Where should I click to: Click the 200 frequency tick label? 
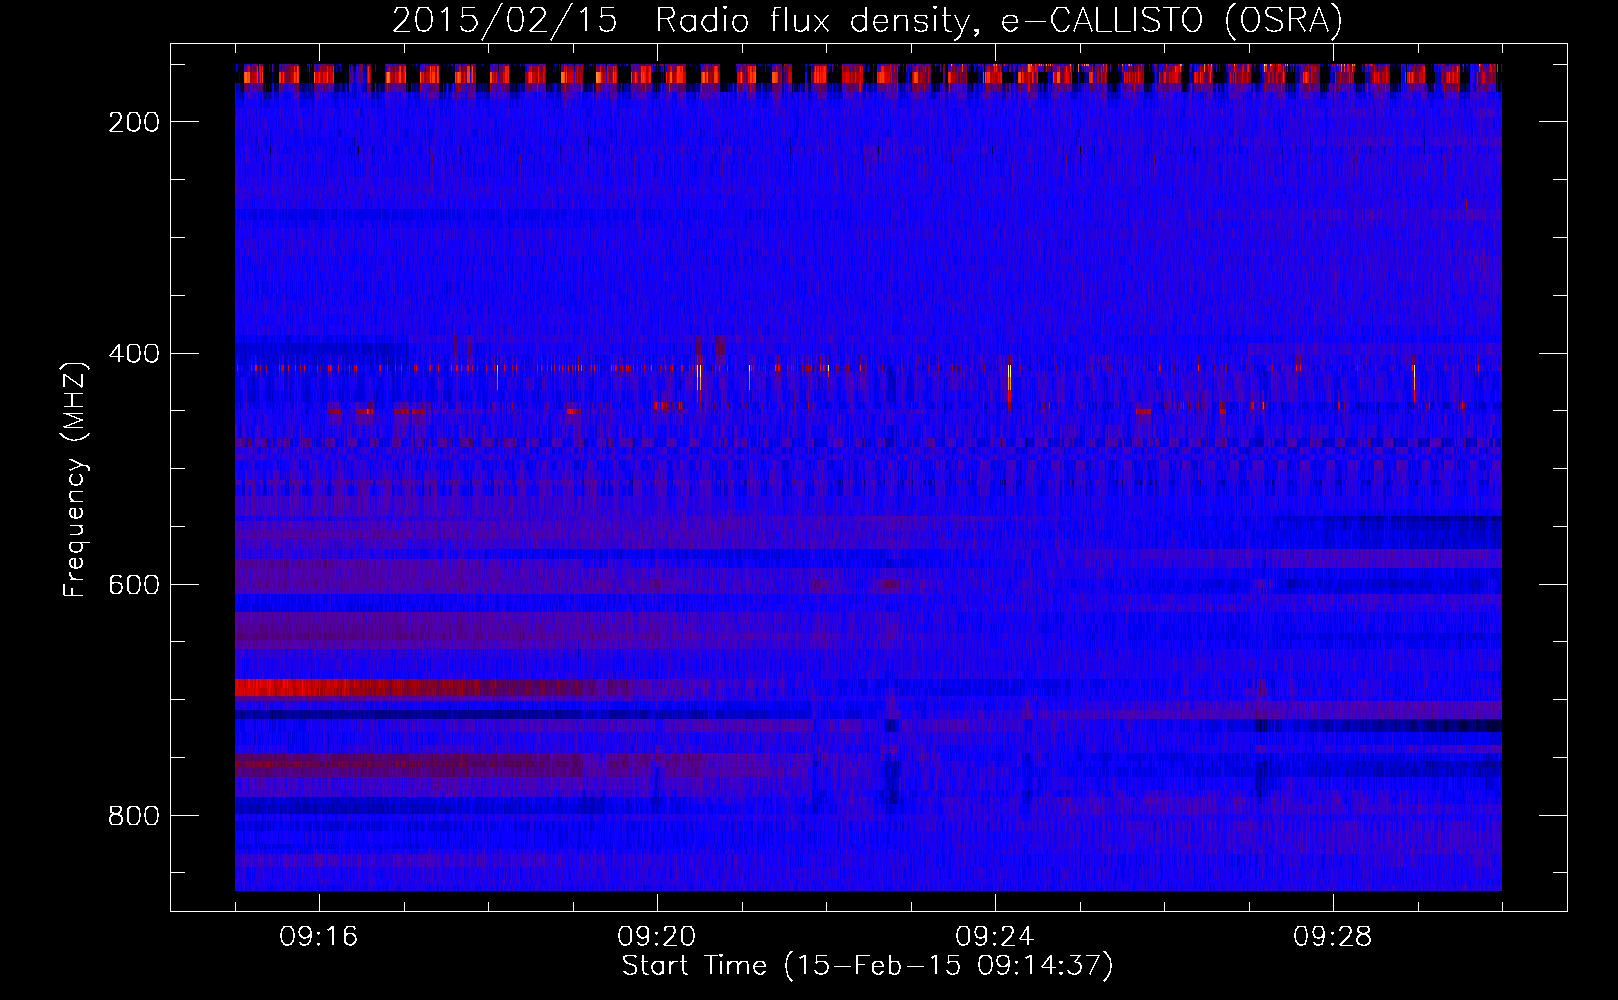[134, 122]
